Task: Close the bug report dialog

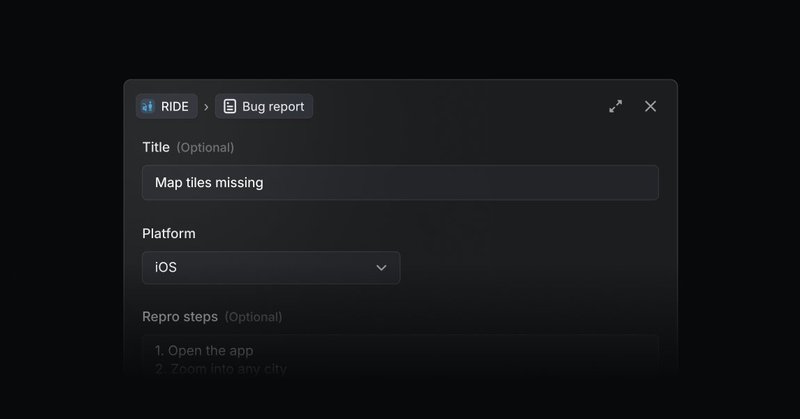Action: [x=651, y=106]
